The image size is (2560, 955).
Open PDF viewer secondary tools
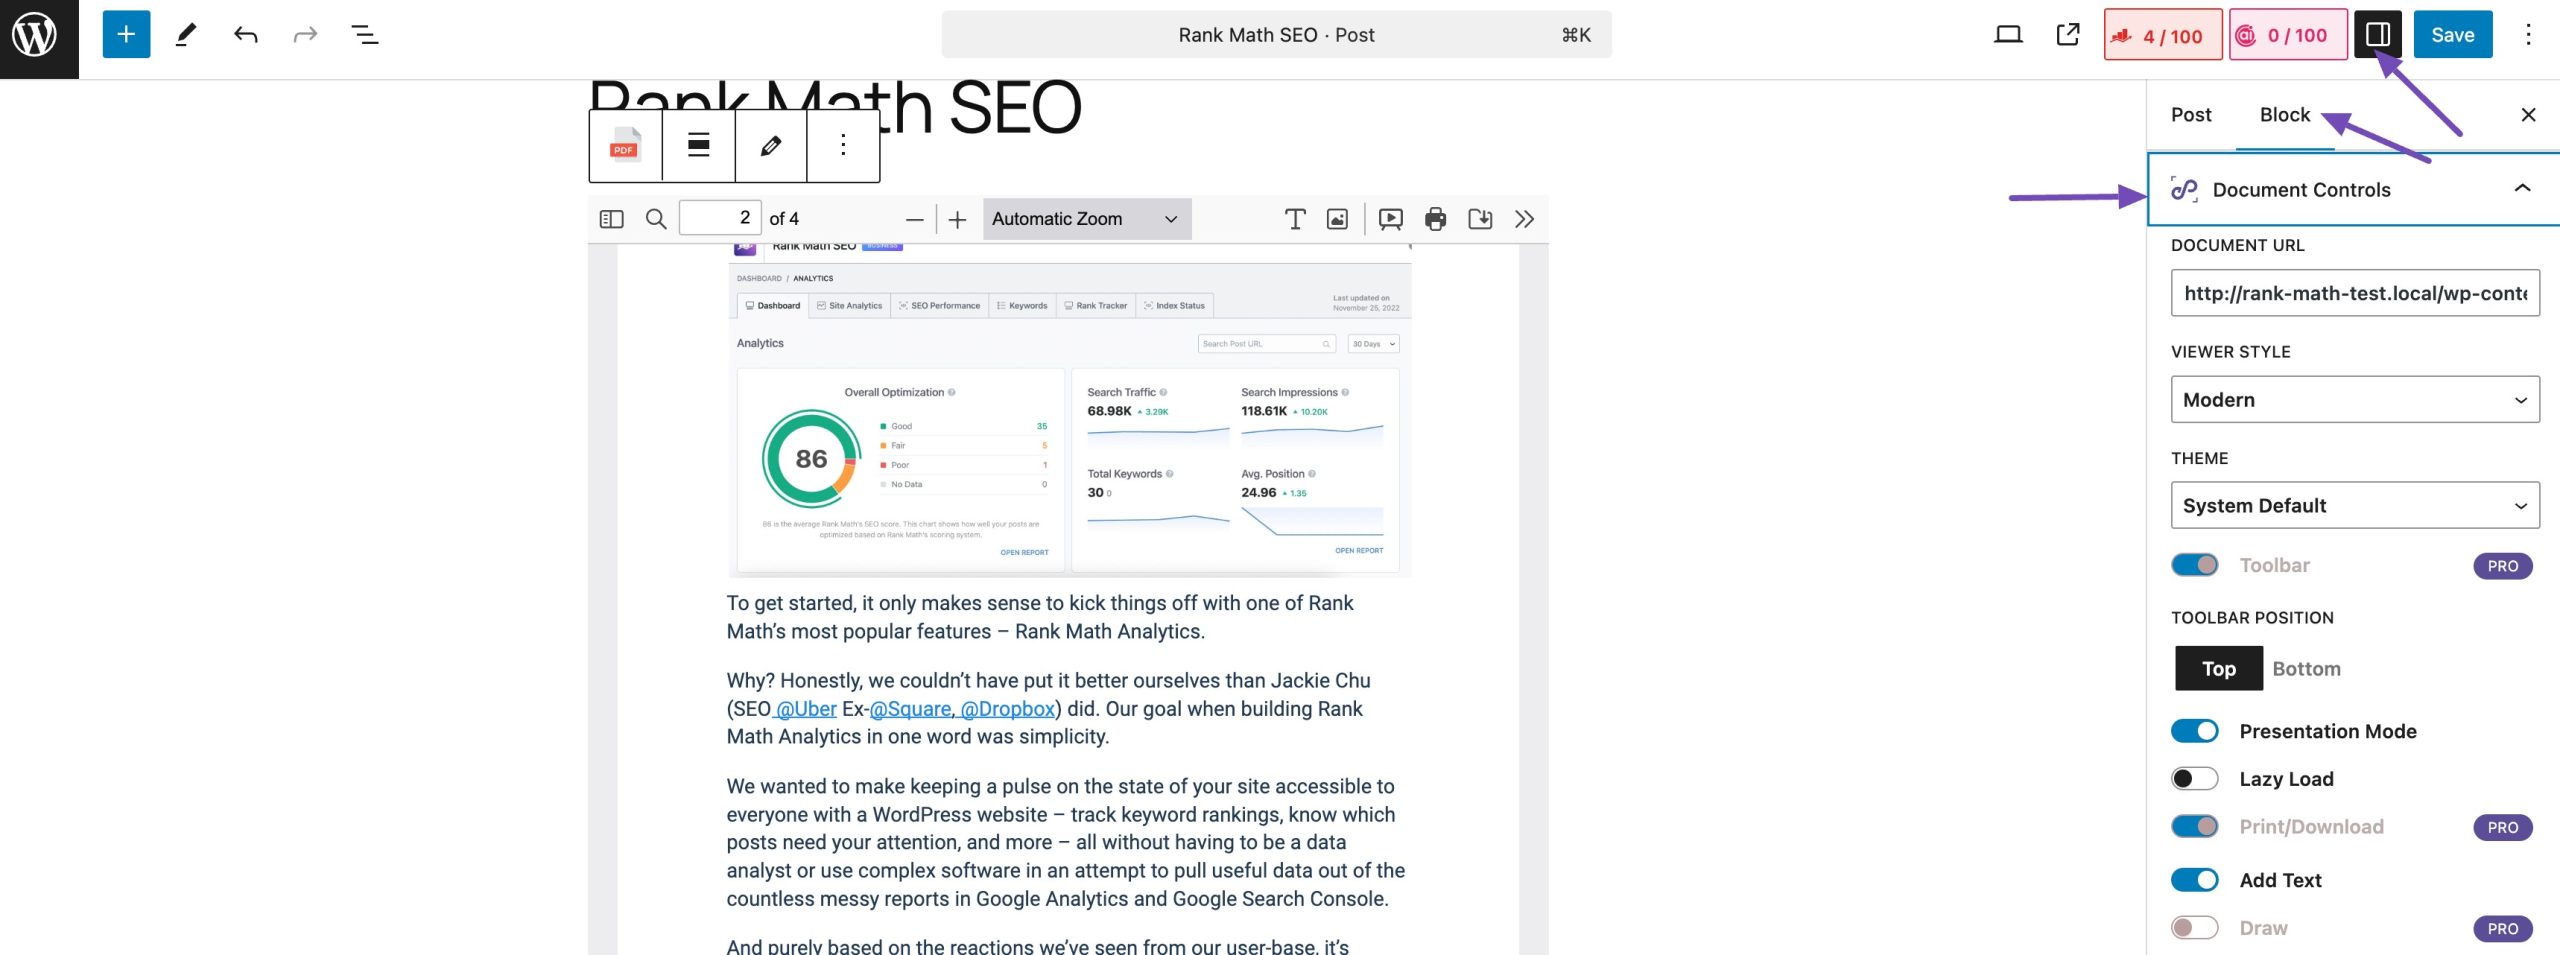pos(1524,219)
